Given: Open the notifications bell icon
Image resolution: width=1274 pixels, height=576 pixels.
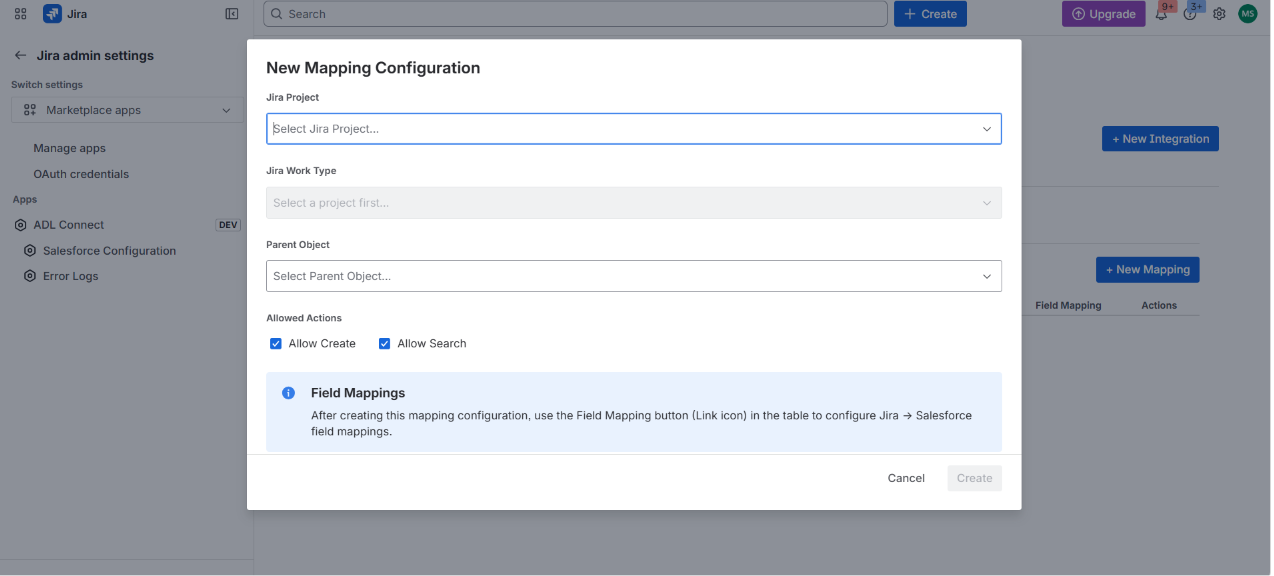Looking at the screenshot, I should click(1162, 14).
